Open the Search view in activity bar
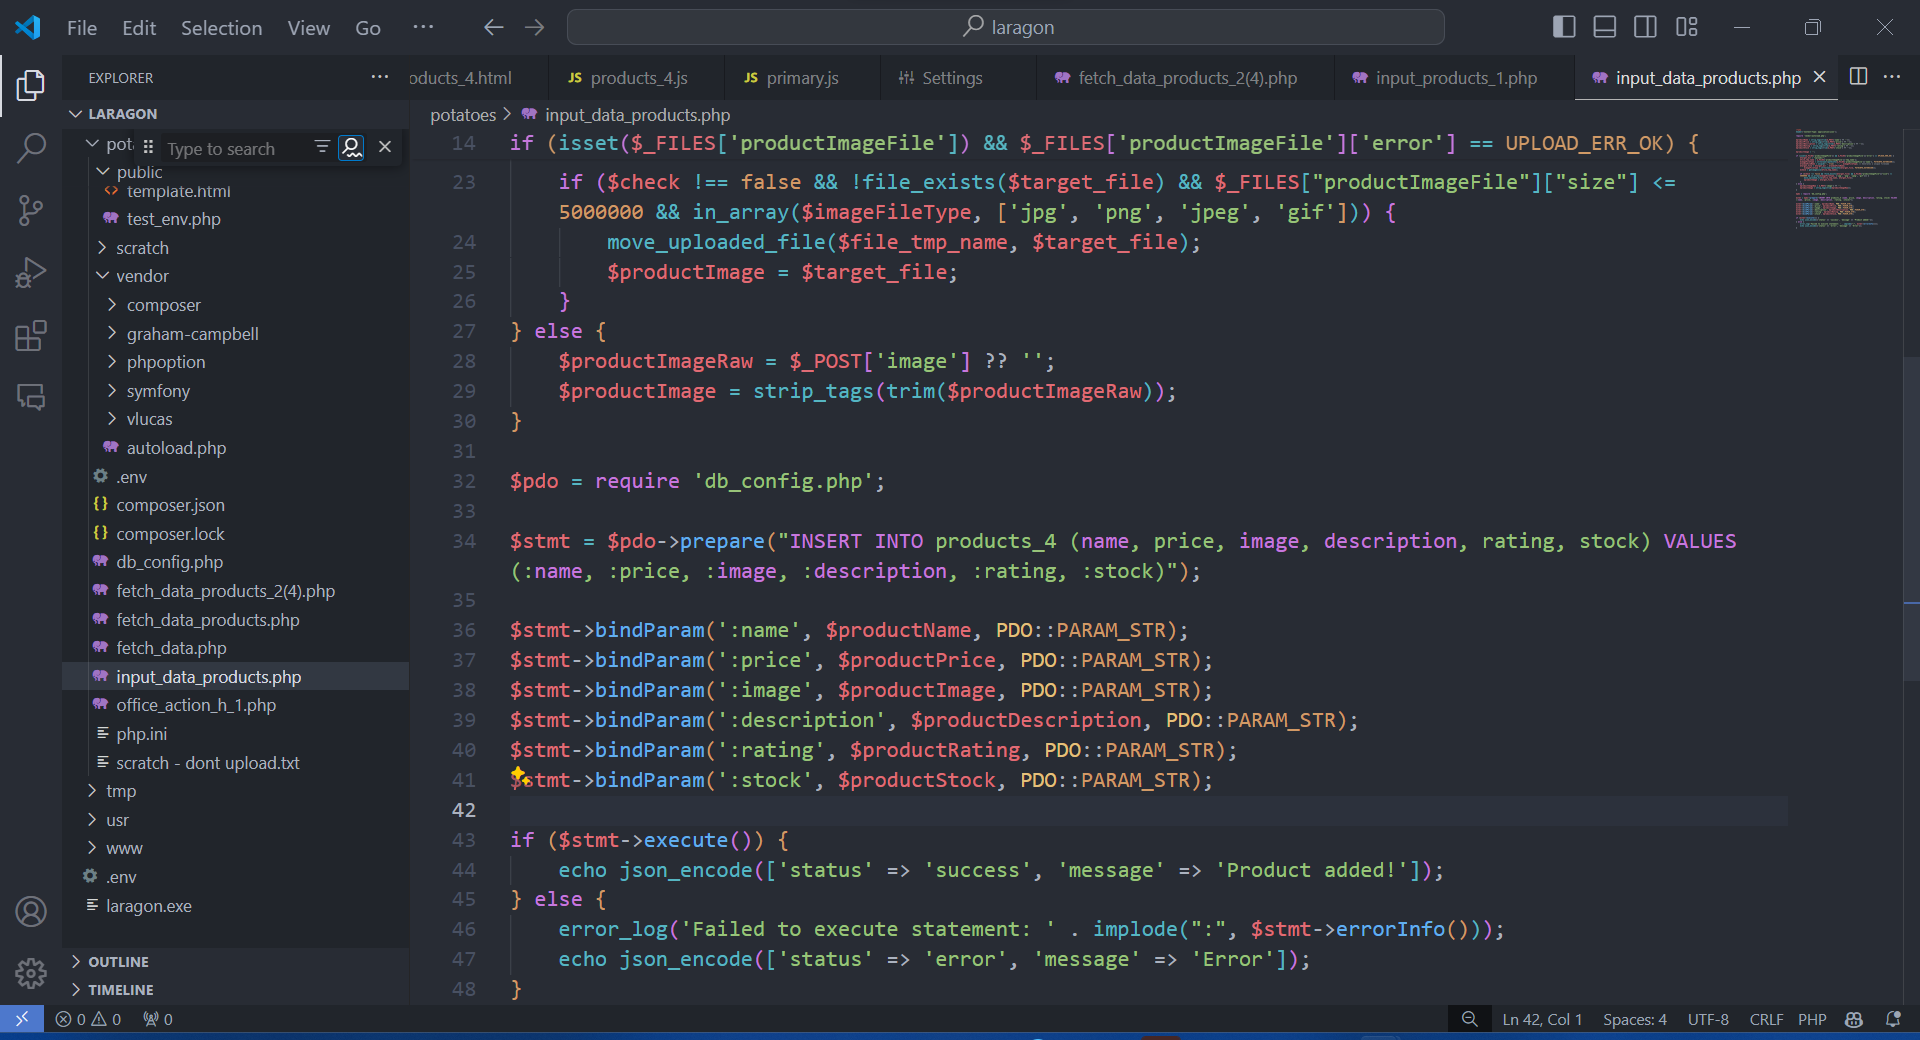 (31, 148)
